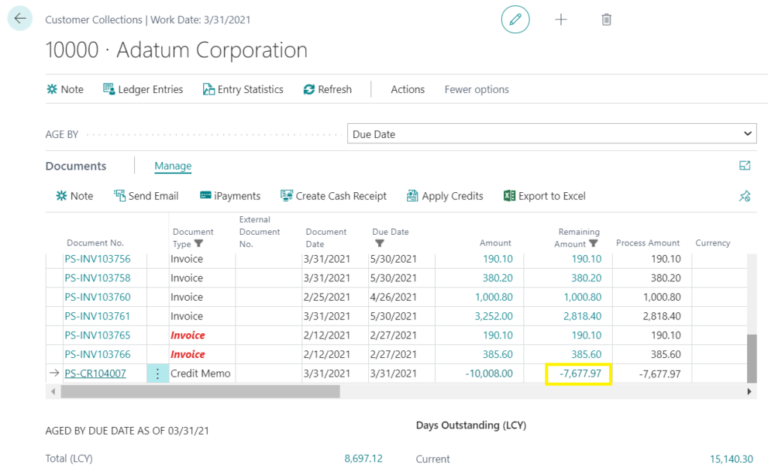The image size is (768, 475).
Task: Go back with the arrow button
Action: tap(20, 19)
